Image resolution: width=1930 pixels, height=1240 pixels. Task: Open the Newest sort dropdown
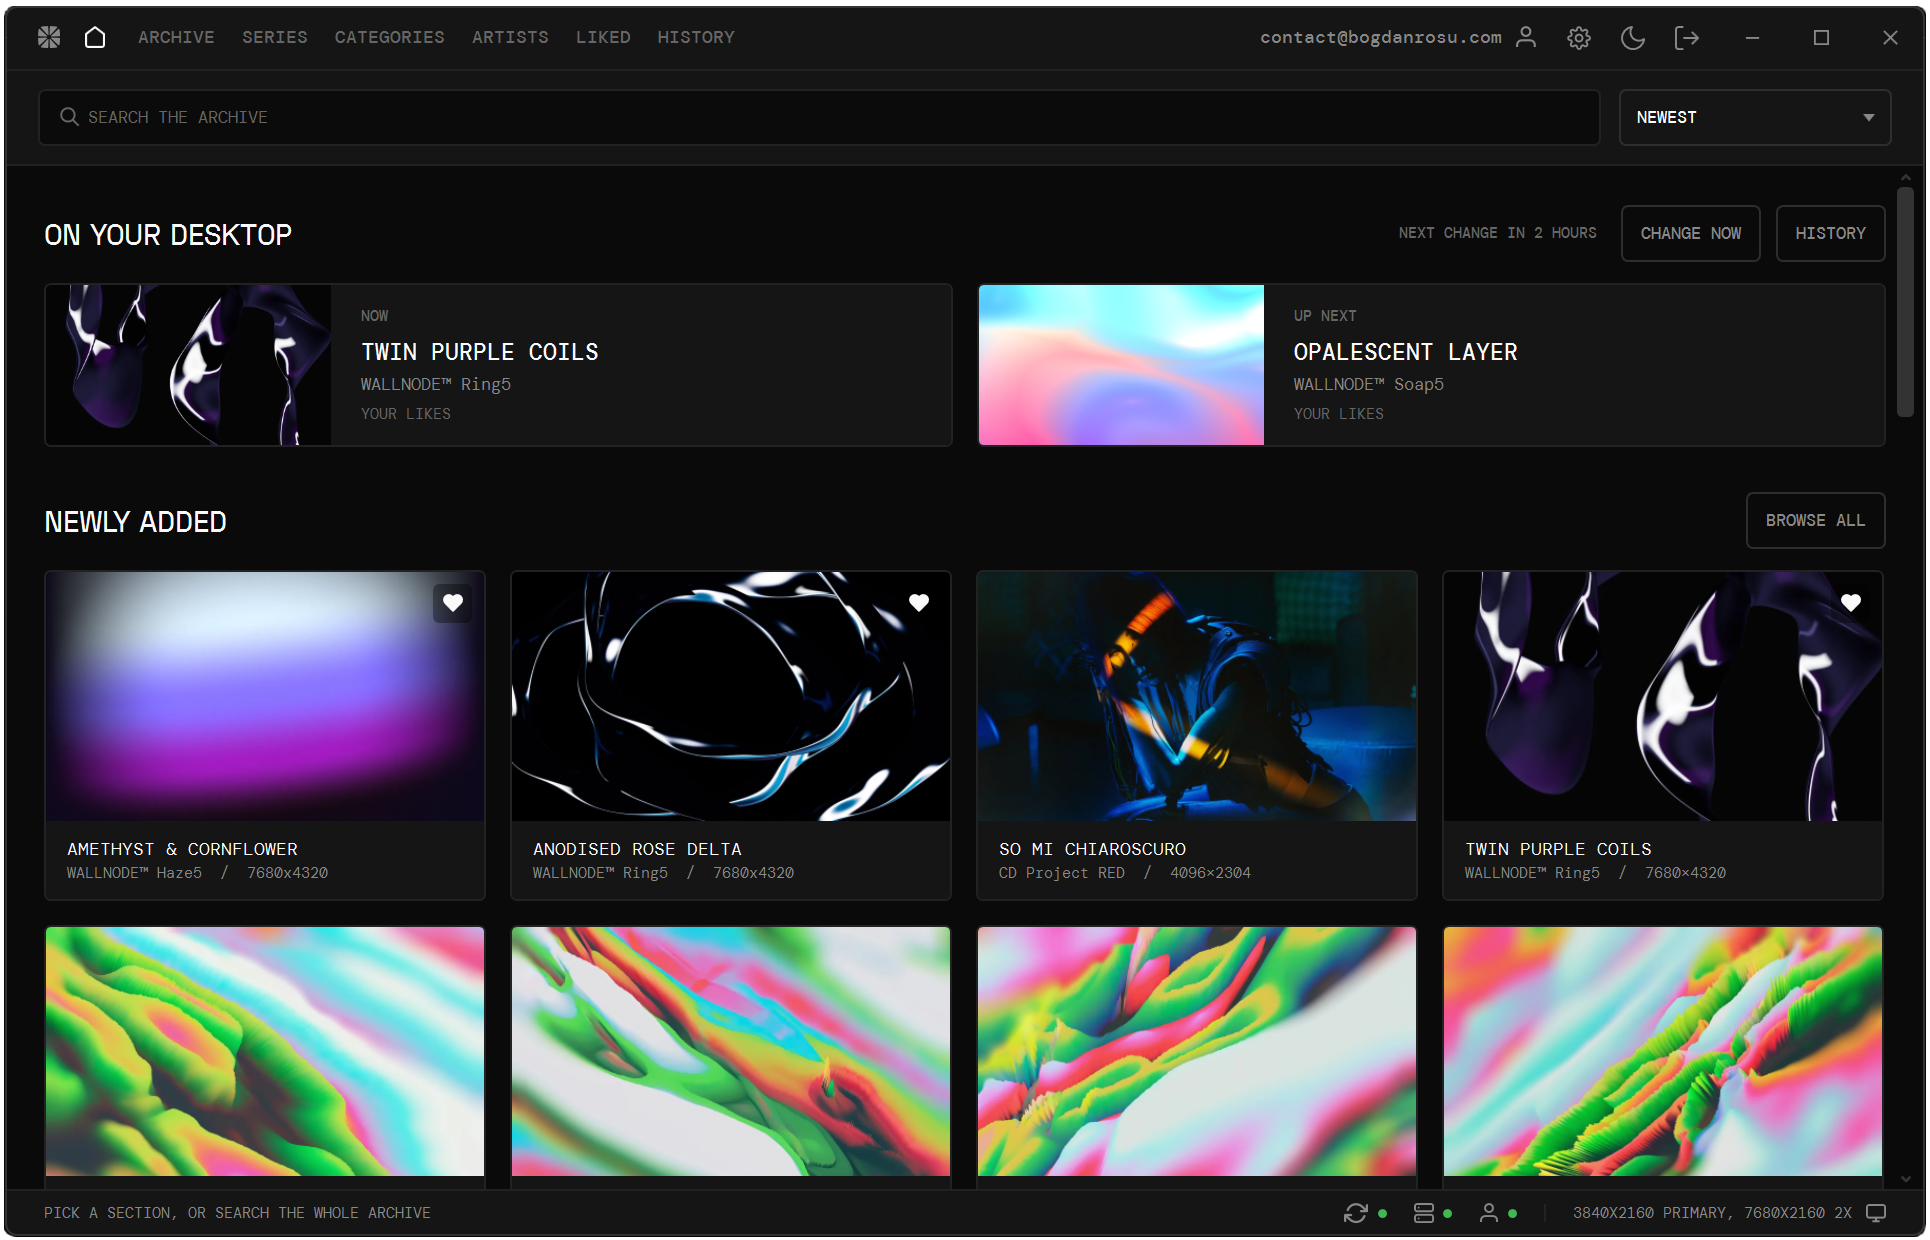point(1755,117)
